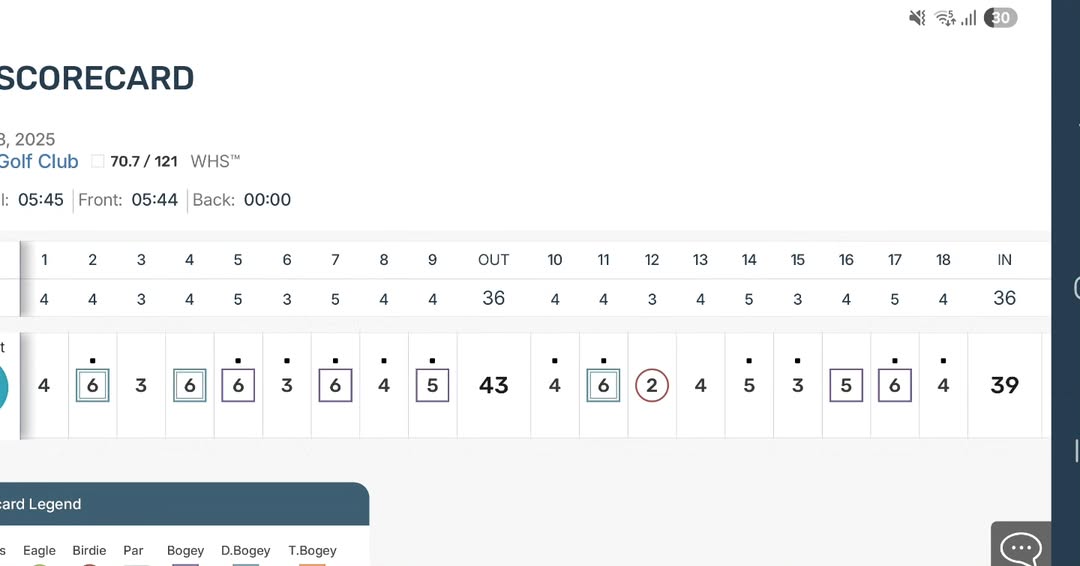The image size is (1080, 566).
Task: Click the hole 18 header number
Action: pos(943,260)
